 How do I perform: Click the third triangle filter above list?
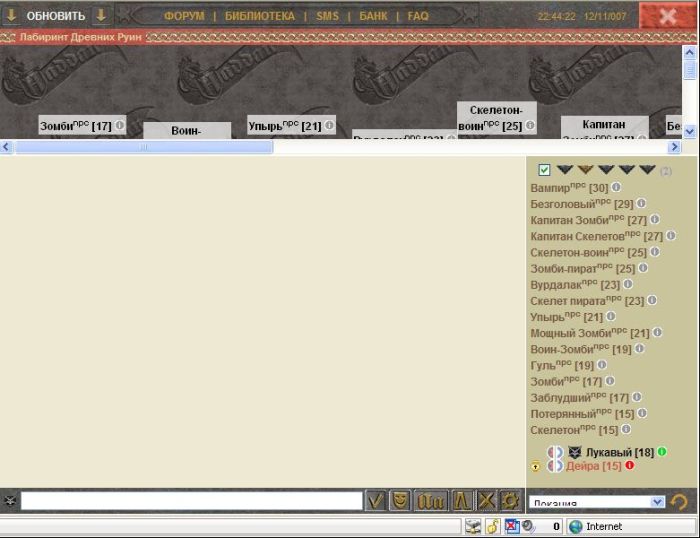point(606,169)
